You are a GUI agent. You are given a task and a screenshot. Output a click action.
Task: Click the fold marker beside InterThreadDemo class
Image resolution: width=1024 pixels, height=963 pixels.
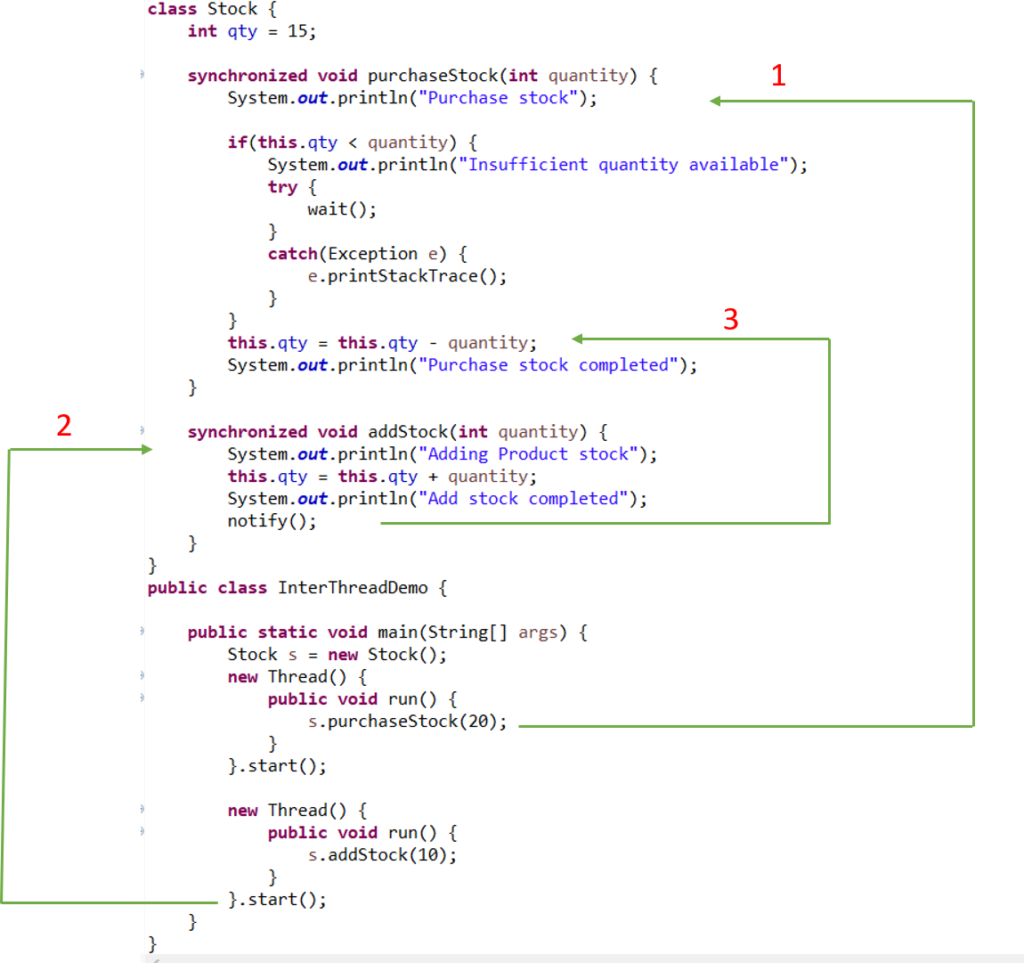click(145, 587)
